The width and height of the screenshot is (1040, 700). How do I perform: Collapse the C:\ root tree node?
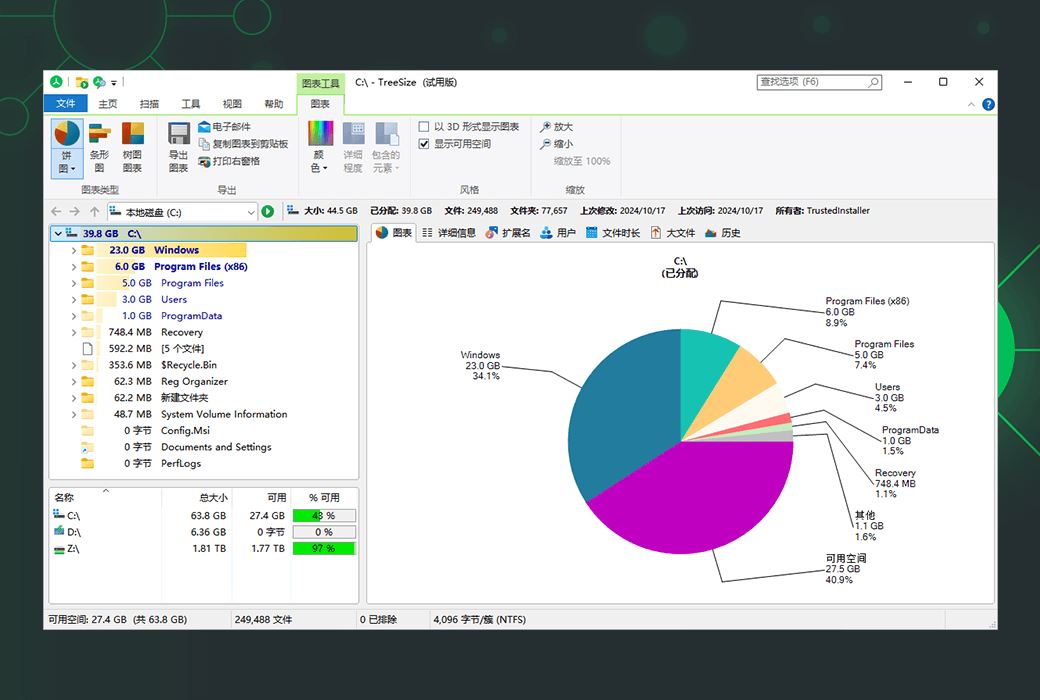pos(58,234)
